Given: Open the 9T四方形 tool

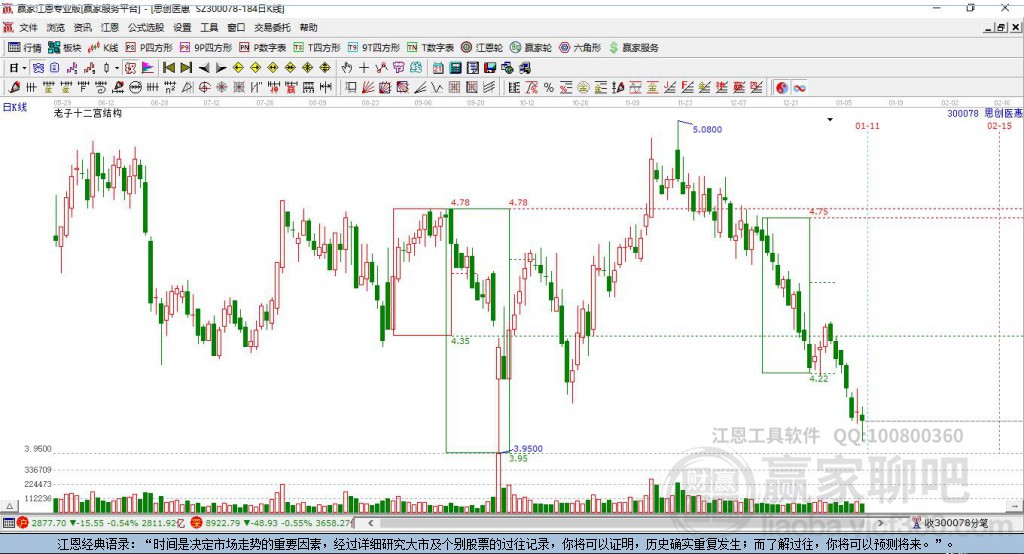Looking at the screenshot, I should 374,48.
